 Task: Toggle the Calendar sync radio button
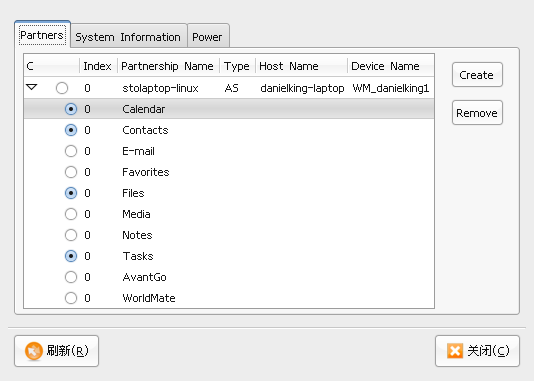[x=71, y=109]
